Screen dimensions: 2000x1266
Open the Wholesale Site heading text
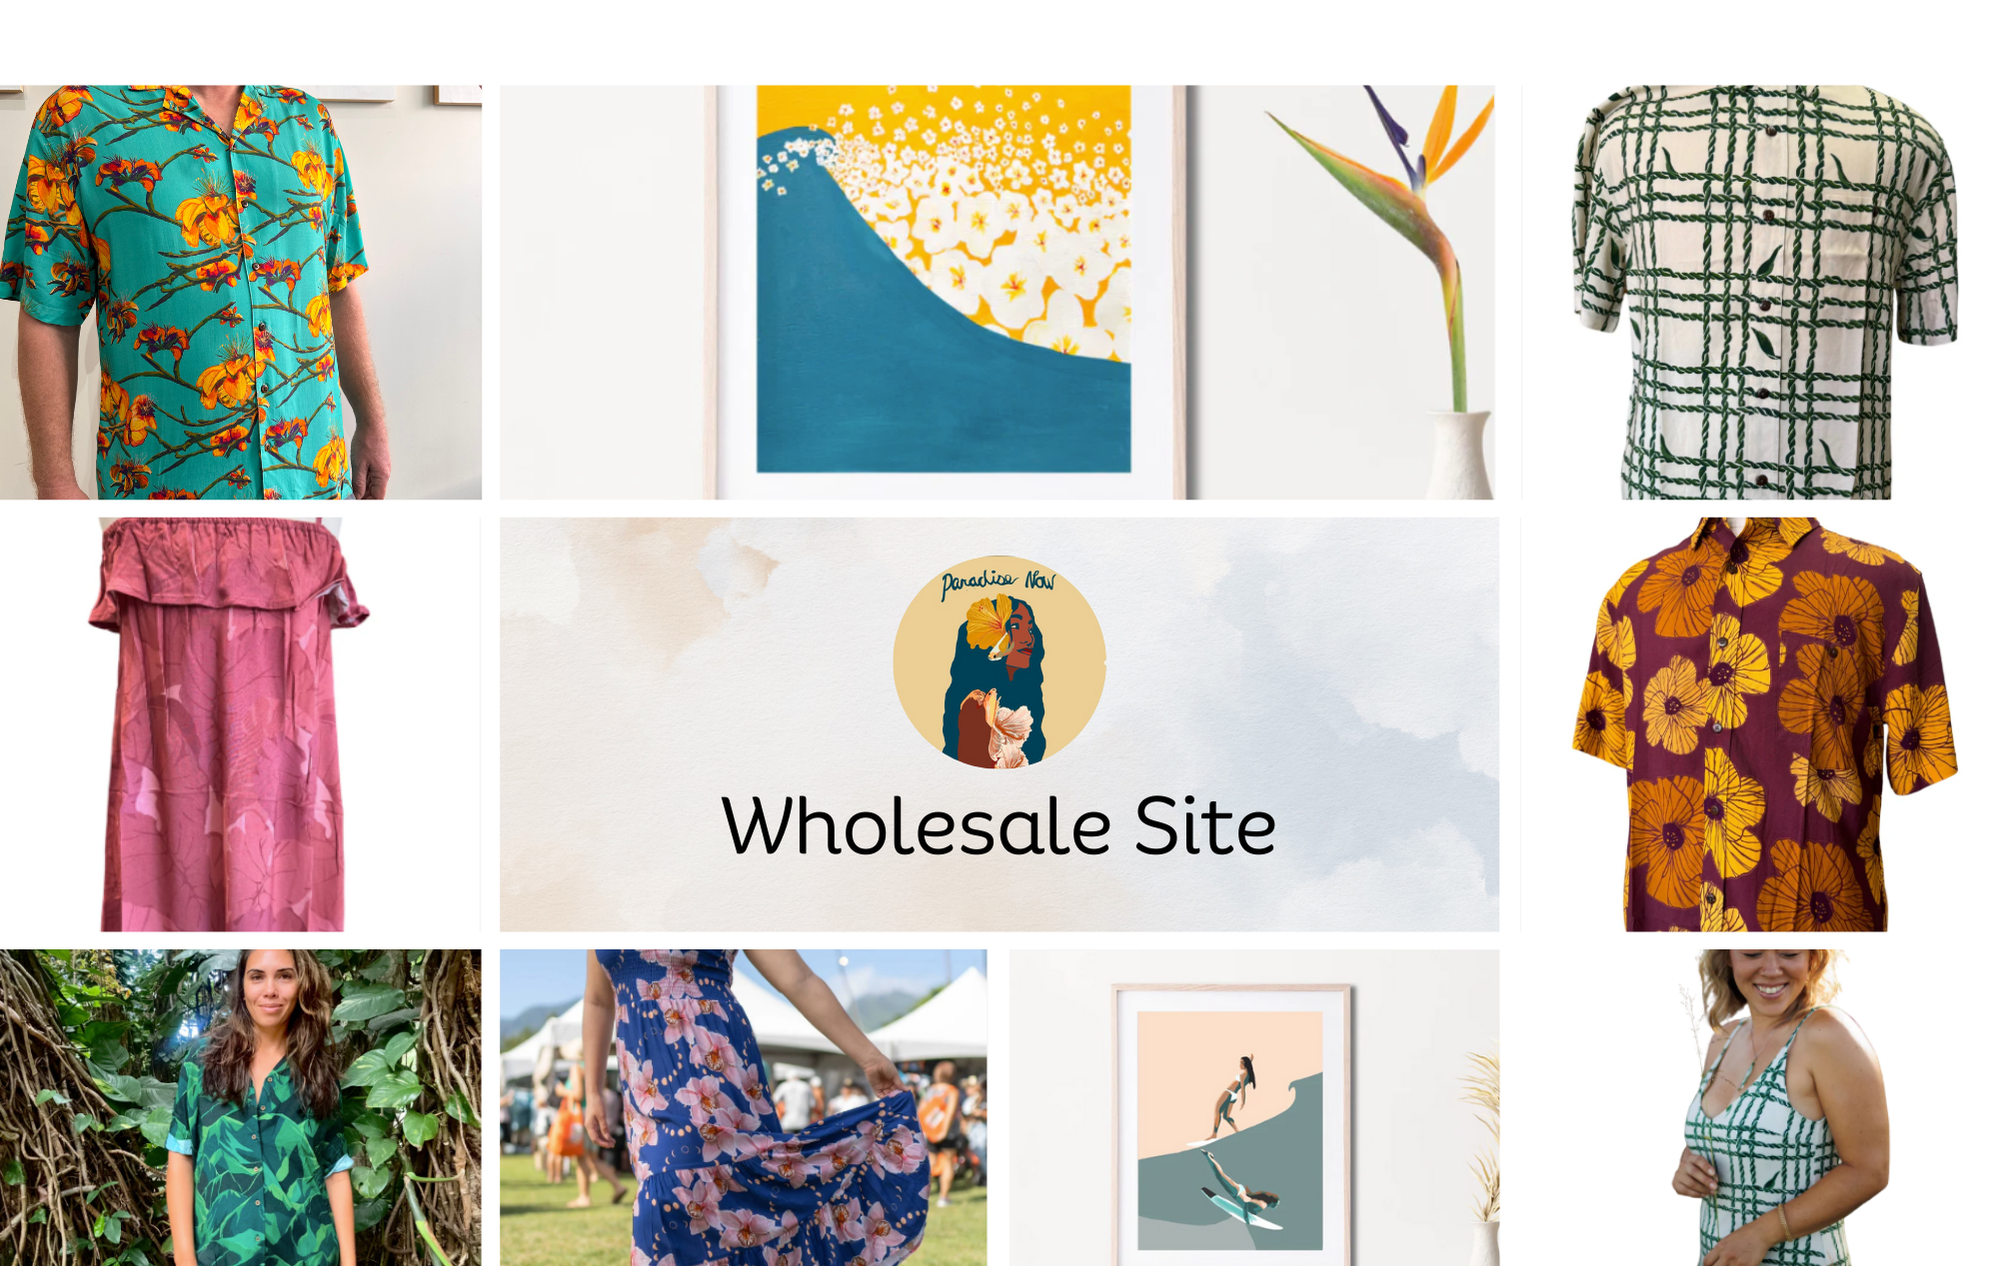(x=998, y=826)
